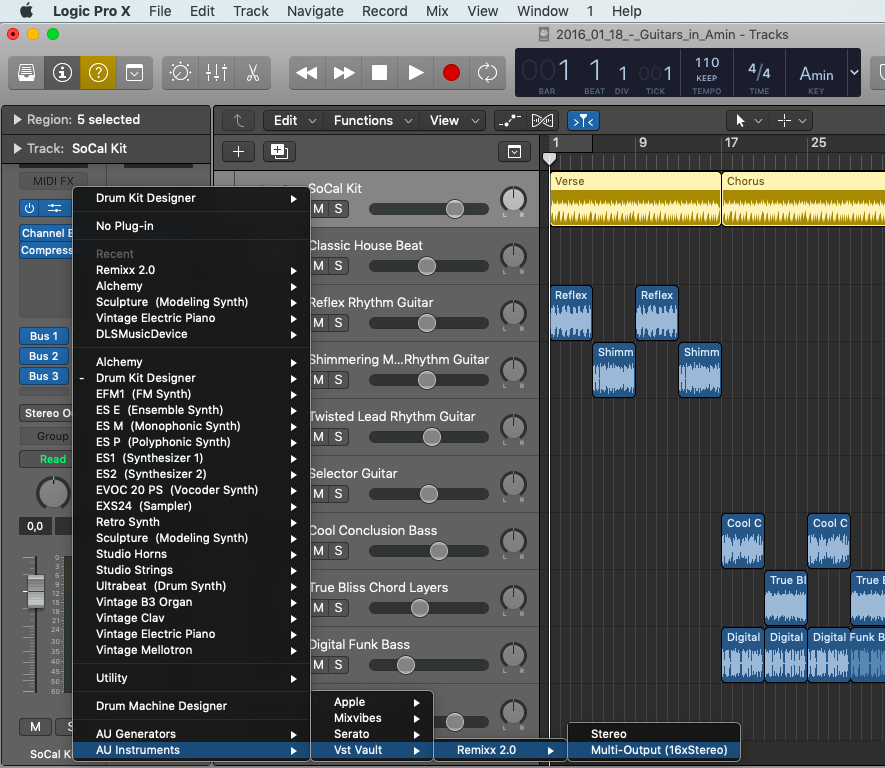The width and height of the screenshot is (885, 768).
Task: Open the Functions dropdown menu
Action: [373, 121]
